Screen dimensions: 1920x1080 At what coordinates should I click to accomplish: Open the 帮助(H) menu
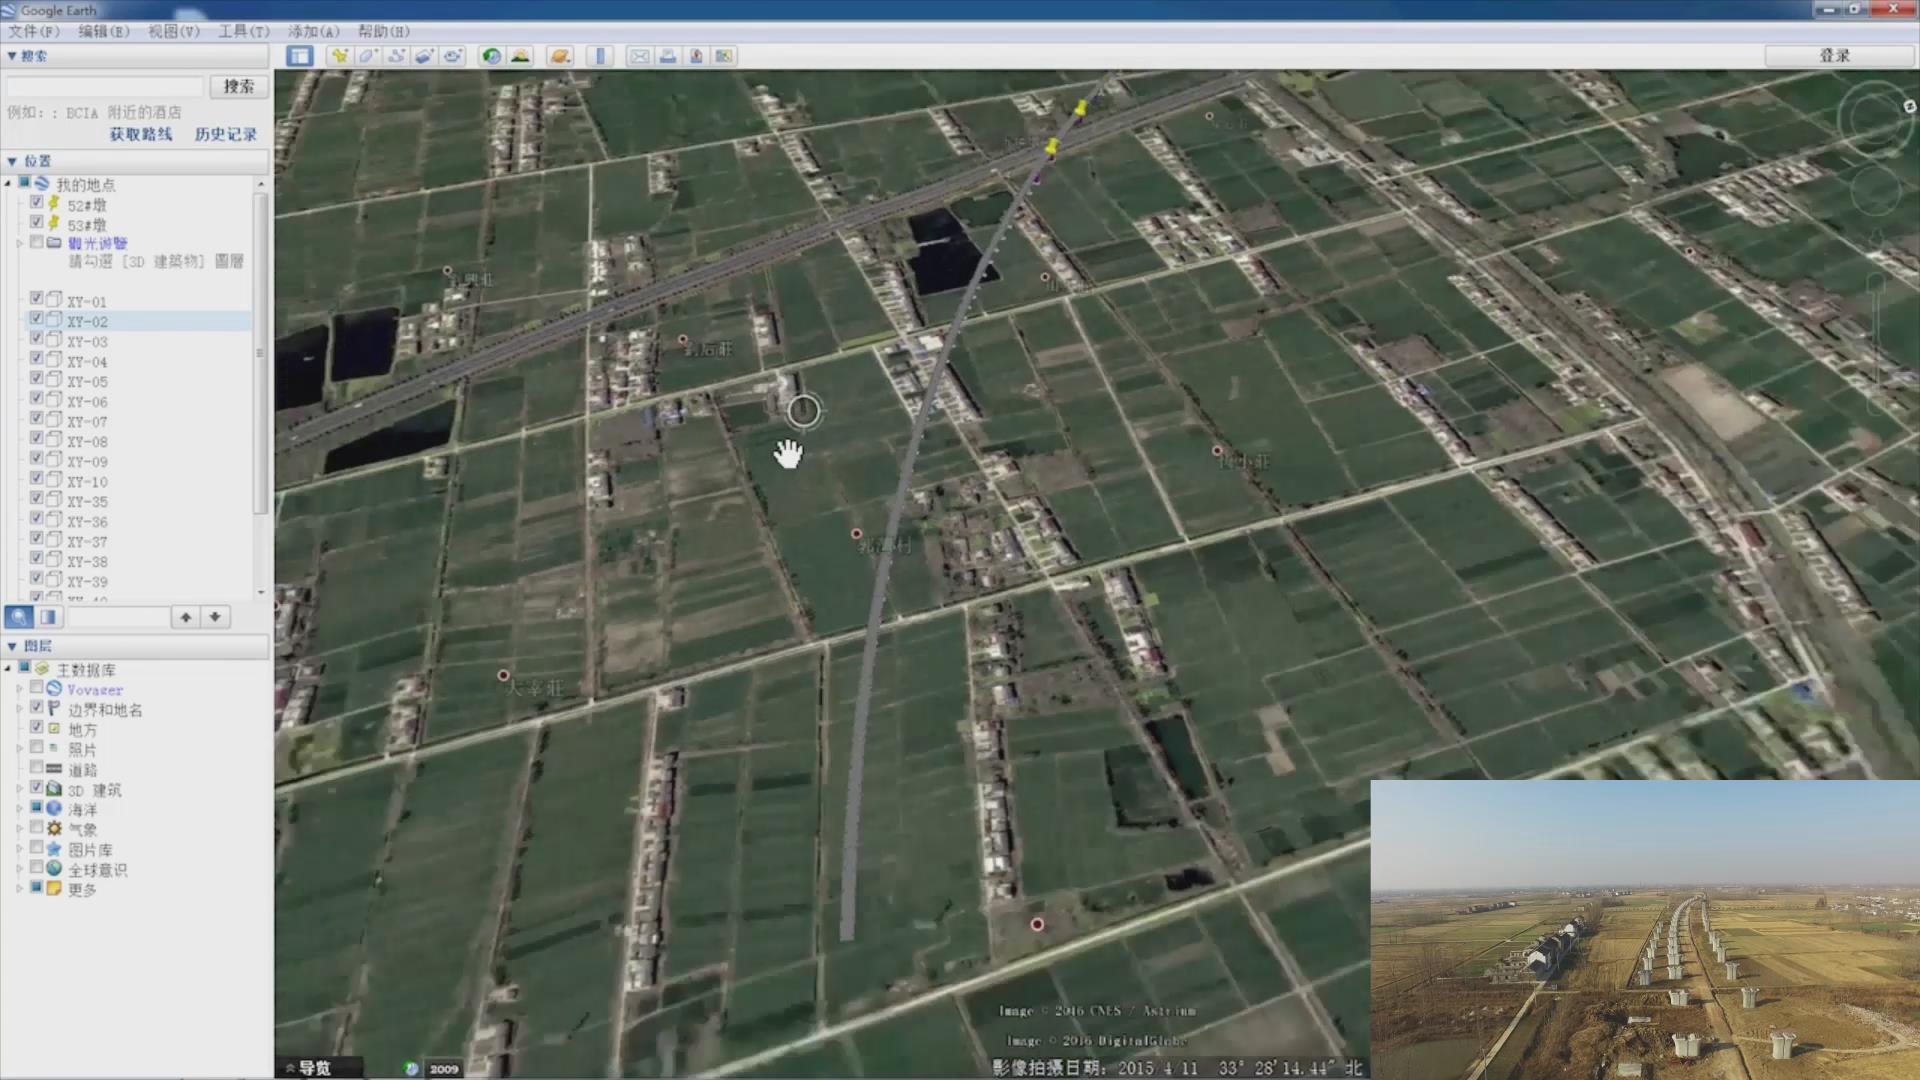click(384, 31)
